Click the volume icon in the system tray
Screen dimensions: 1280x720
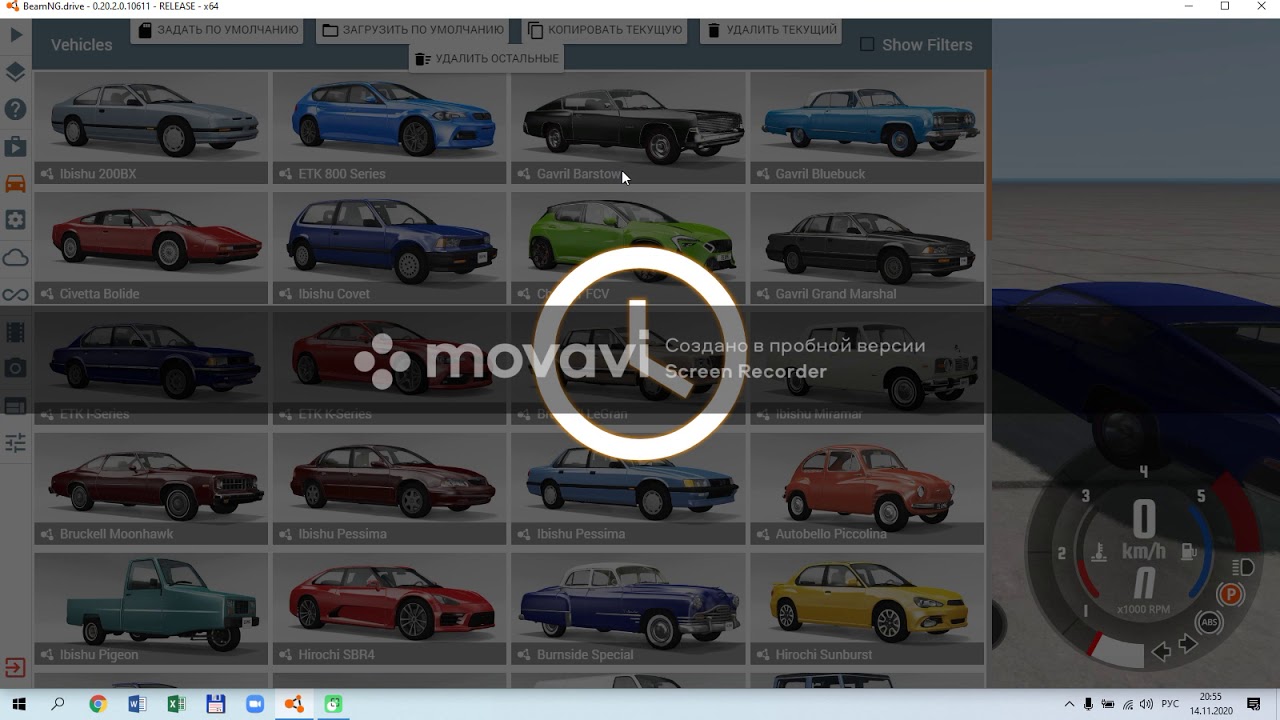pos(1146,704)
